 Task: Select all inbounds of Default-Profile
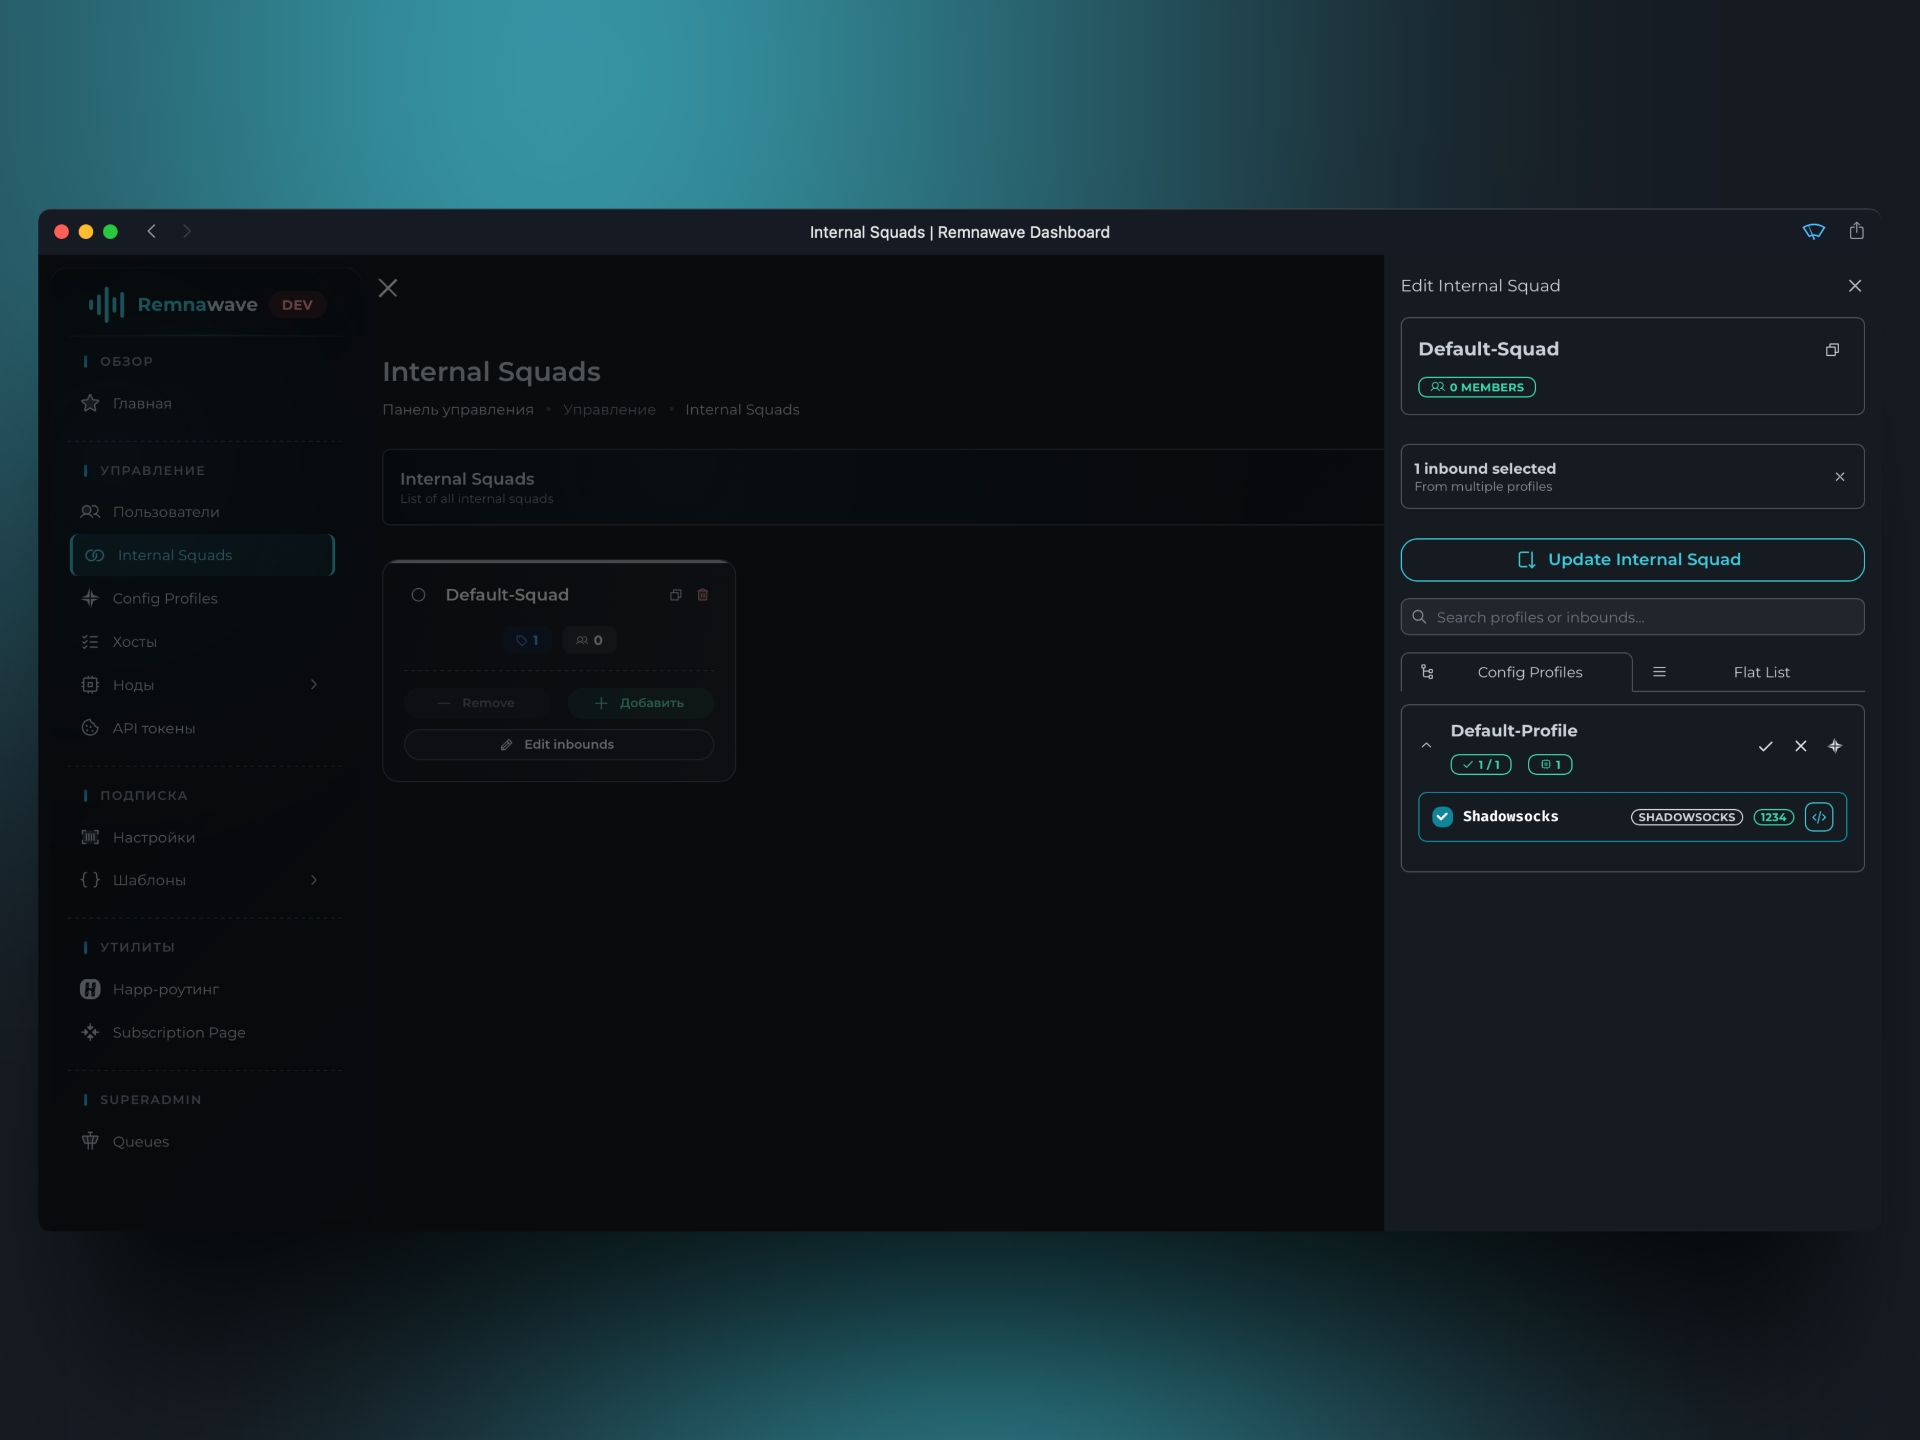[x=1765, y=746]
